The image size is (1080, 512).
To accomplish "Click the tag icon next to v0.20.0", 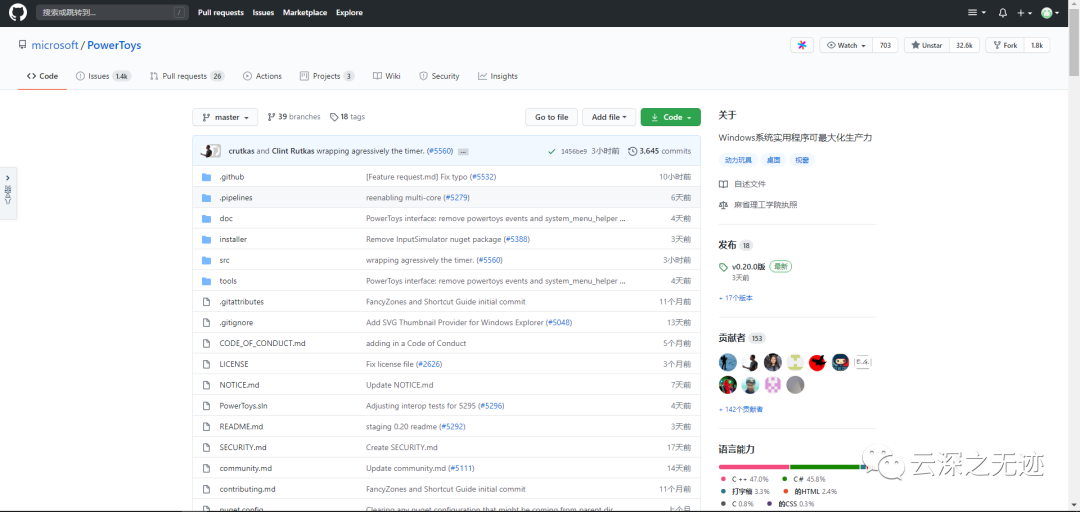I will (723, 267).
